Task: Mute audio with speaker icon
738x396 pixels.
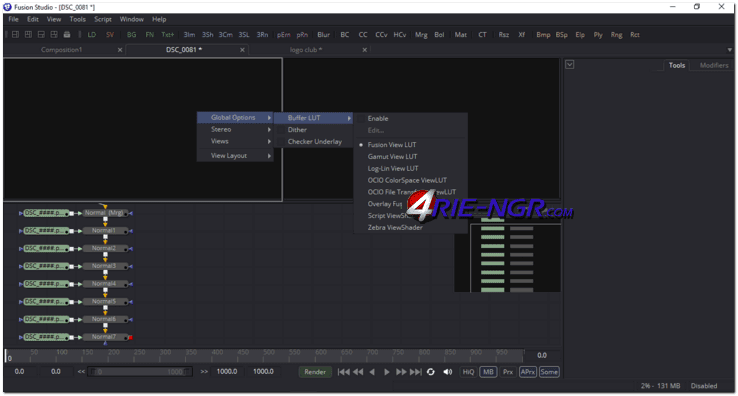Action: [x=448, y=372]
